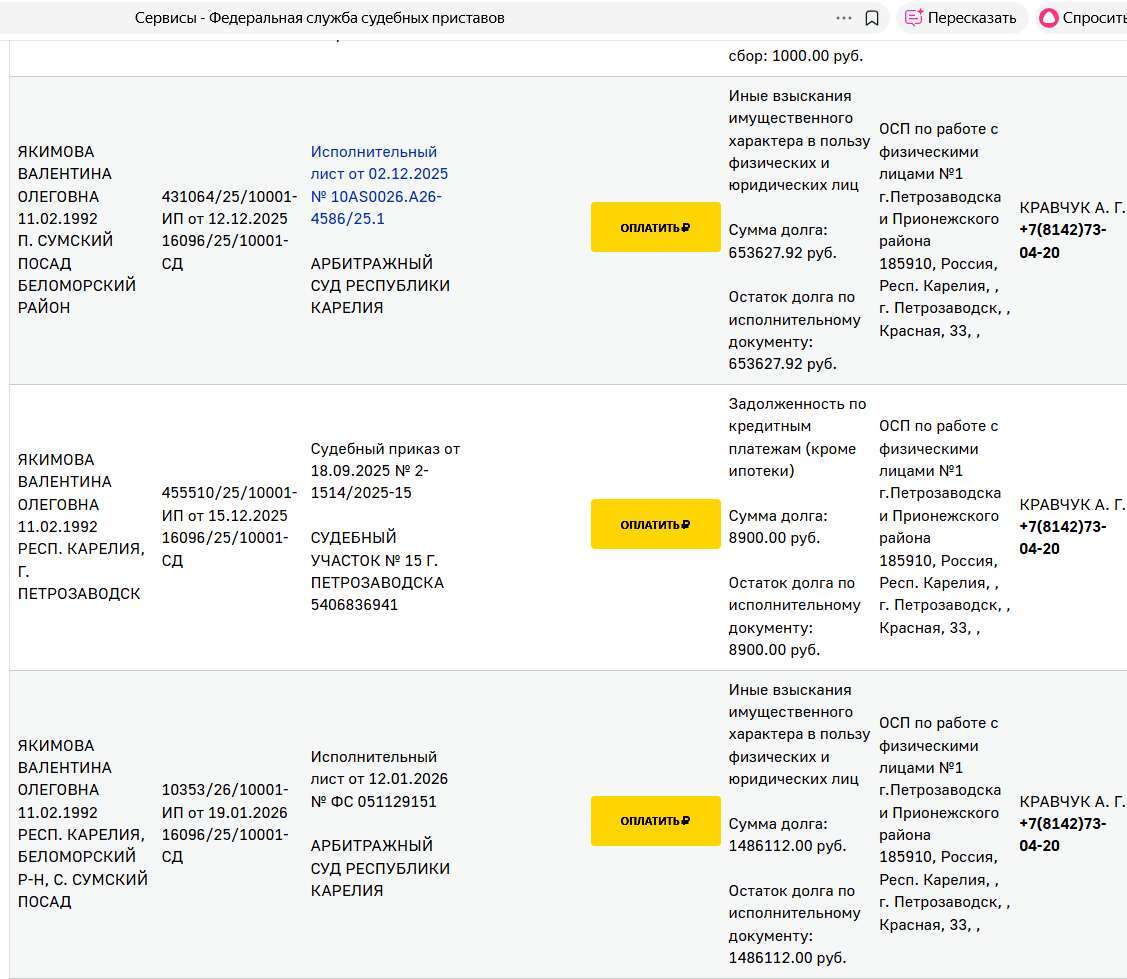Click the phone number in the 10353/26 row
The width and height of the screenshot is (1127, 979).
(1063, 835)
